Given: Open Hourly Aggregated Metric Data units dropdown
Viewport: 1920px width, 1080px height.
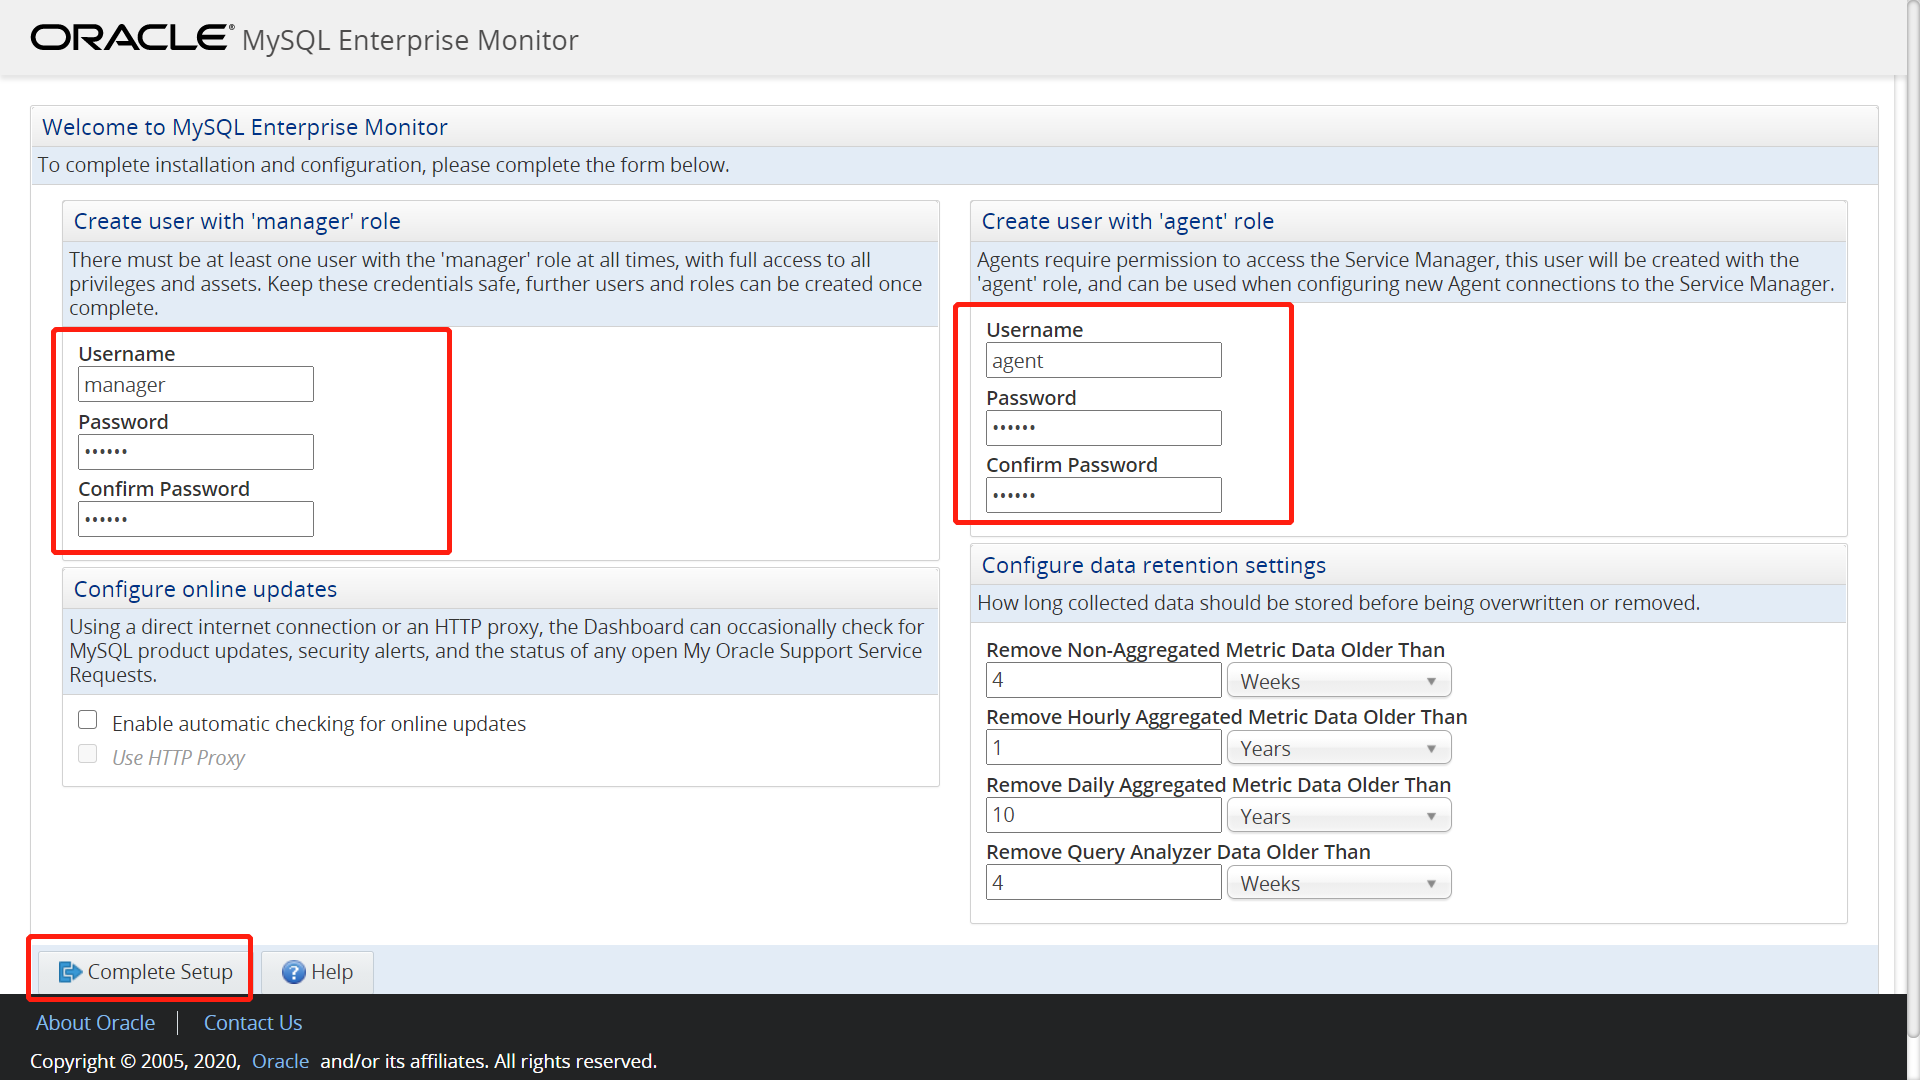Looking at the screenshot, I should [1338, 748].
